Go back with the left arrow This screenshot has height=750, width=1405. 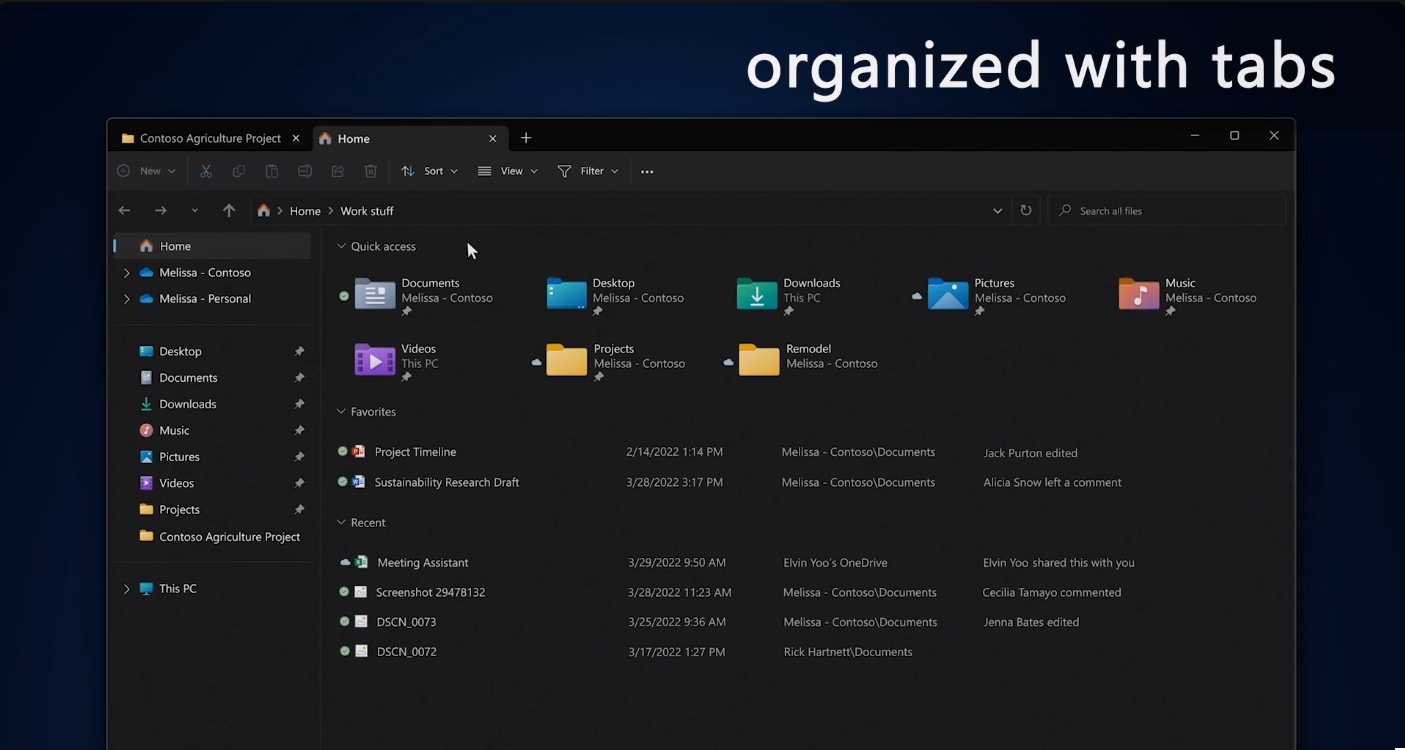(x=124, y=211)
